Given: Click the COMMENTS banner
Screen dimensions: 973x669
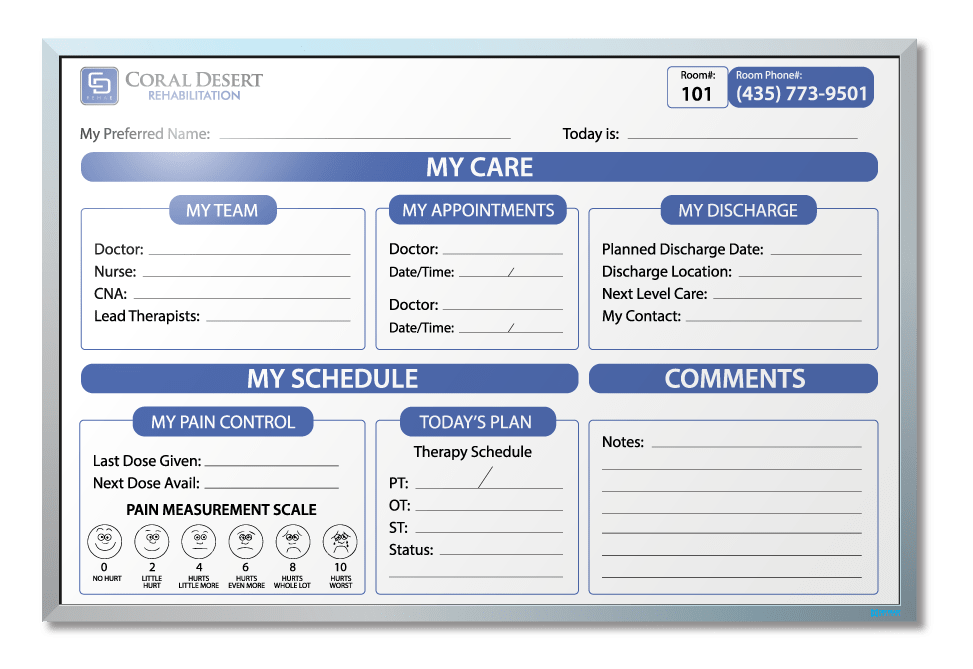Looking at the screenshot, I should pyautogui.click(x=733, y=379).
